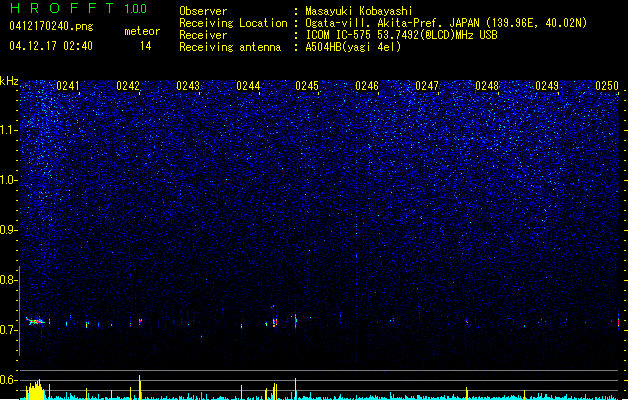Image resolution: width=629 pixels, height=400 pixels.
Task: Click the 0247 time marker
Action: (427, 86)
